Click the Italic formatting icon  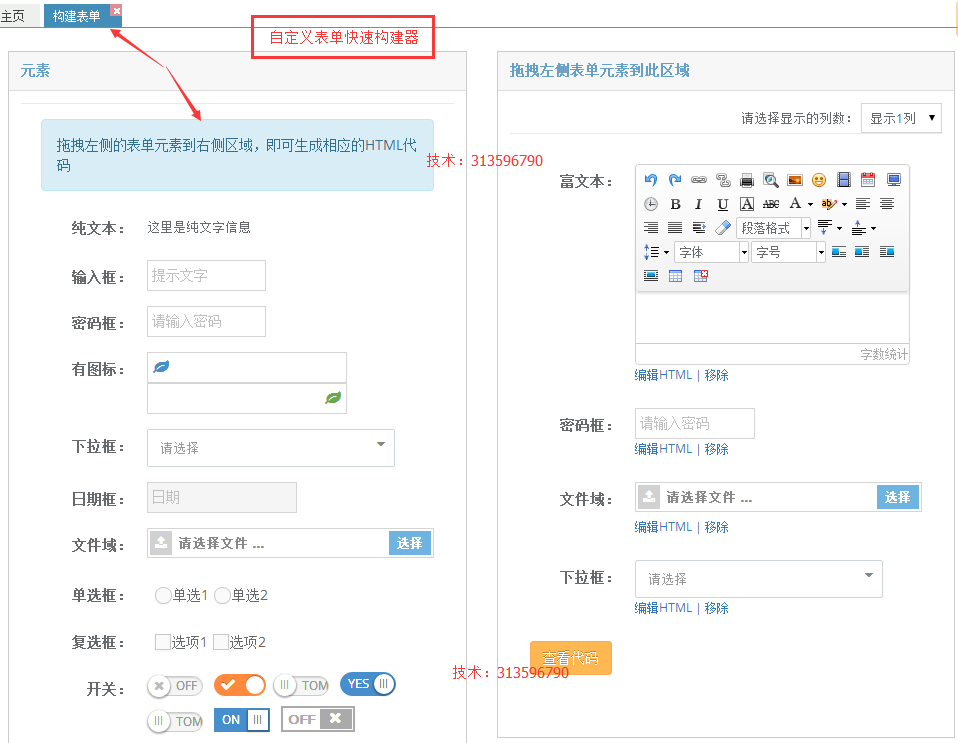pos(698,204)
